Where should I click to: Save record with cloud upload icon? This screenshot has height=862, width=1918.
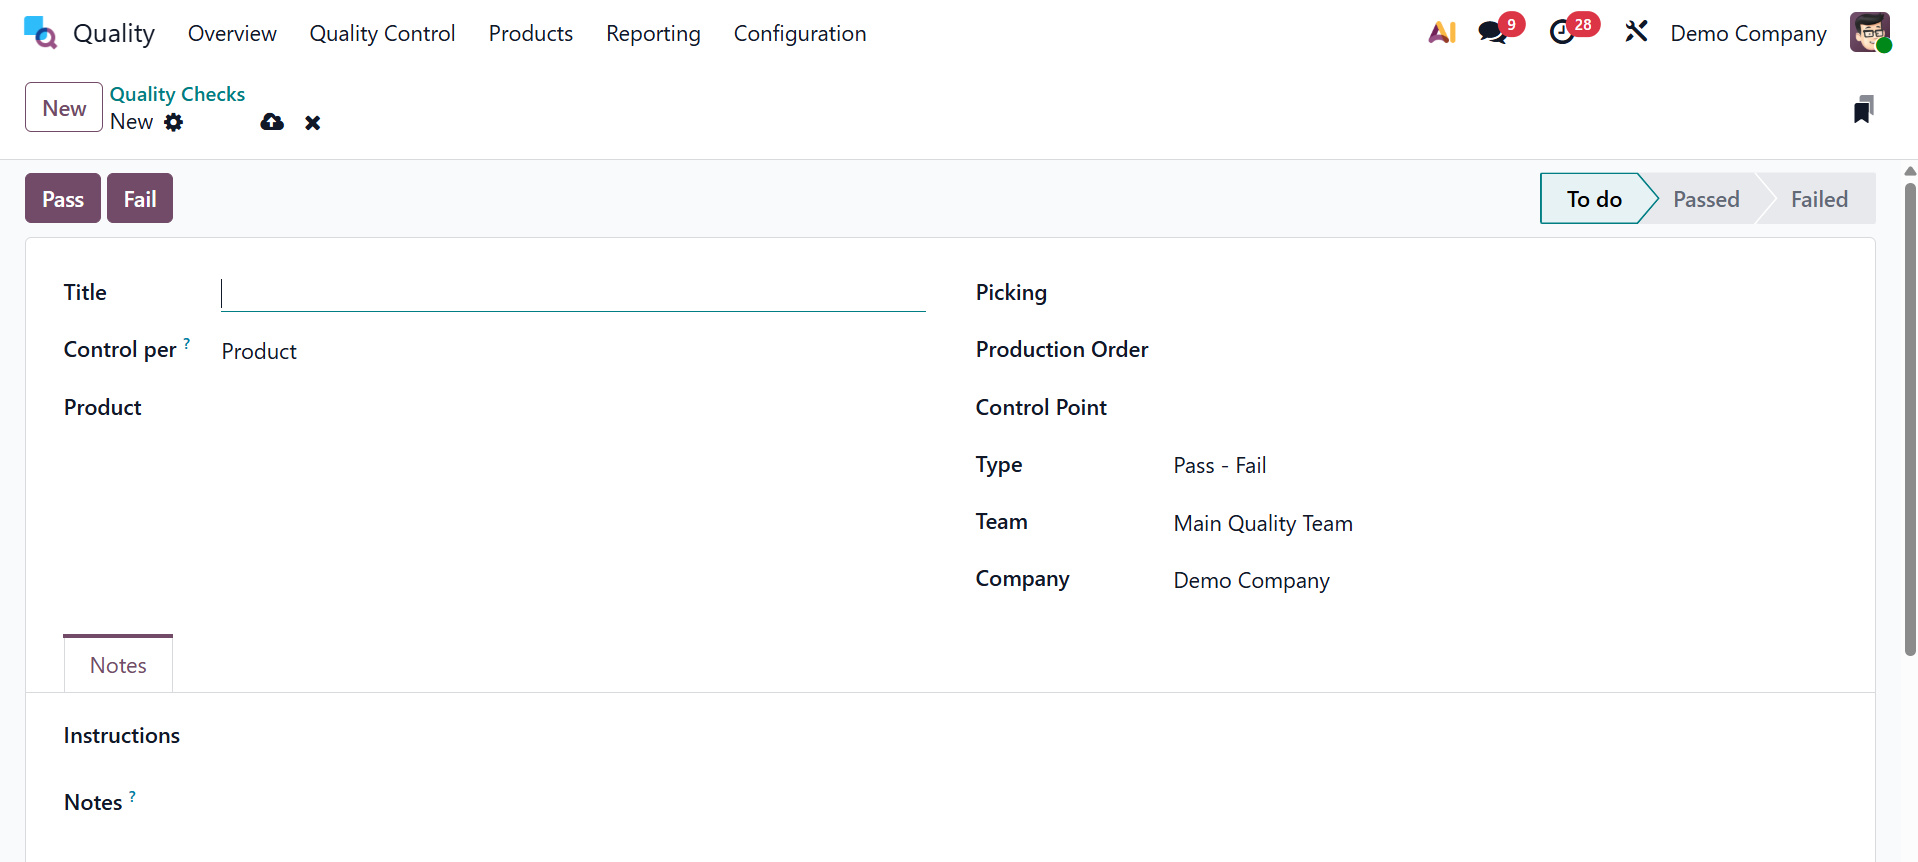point(272,122)
